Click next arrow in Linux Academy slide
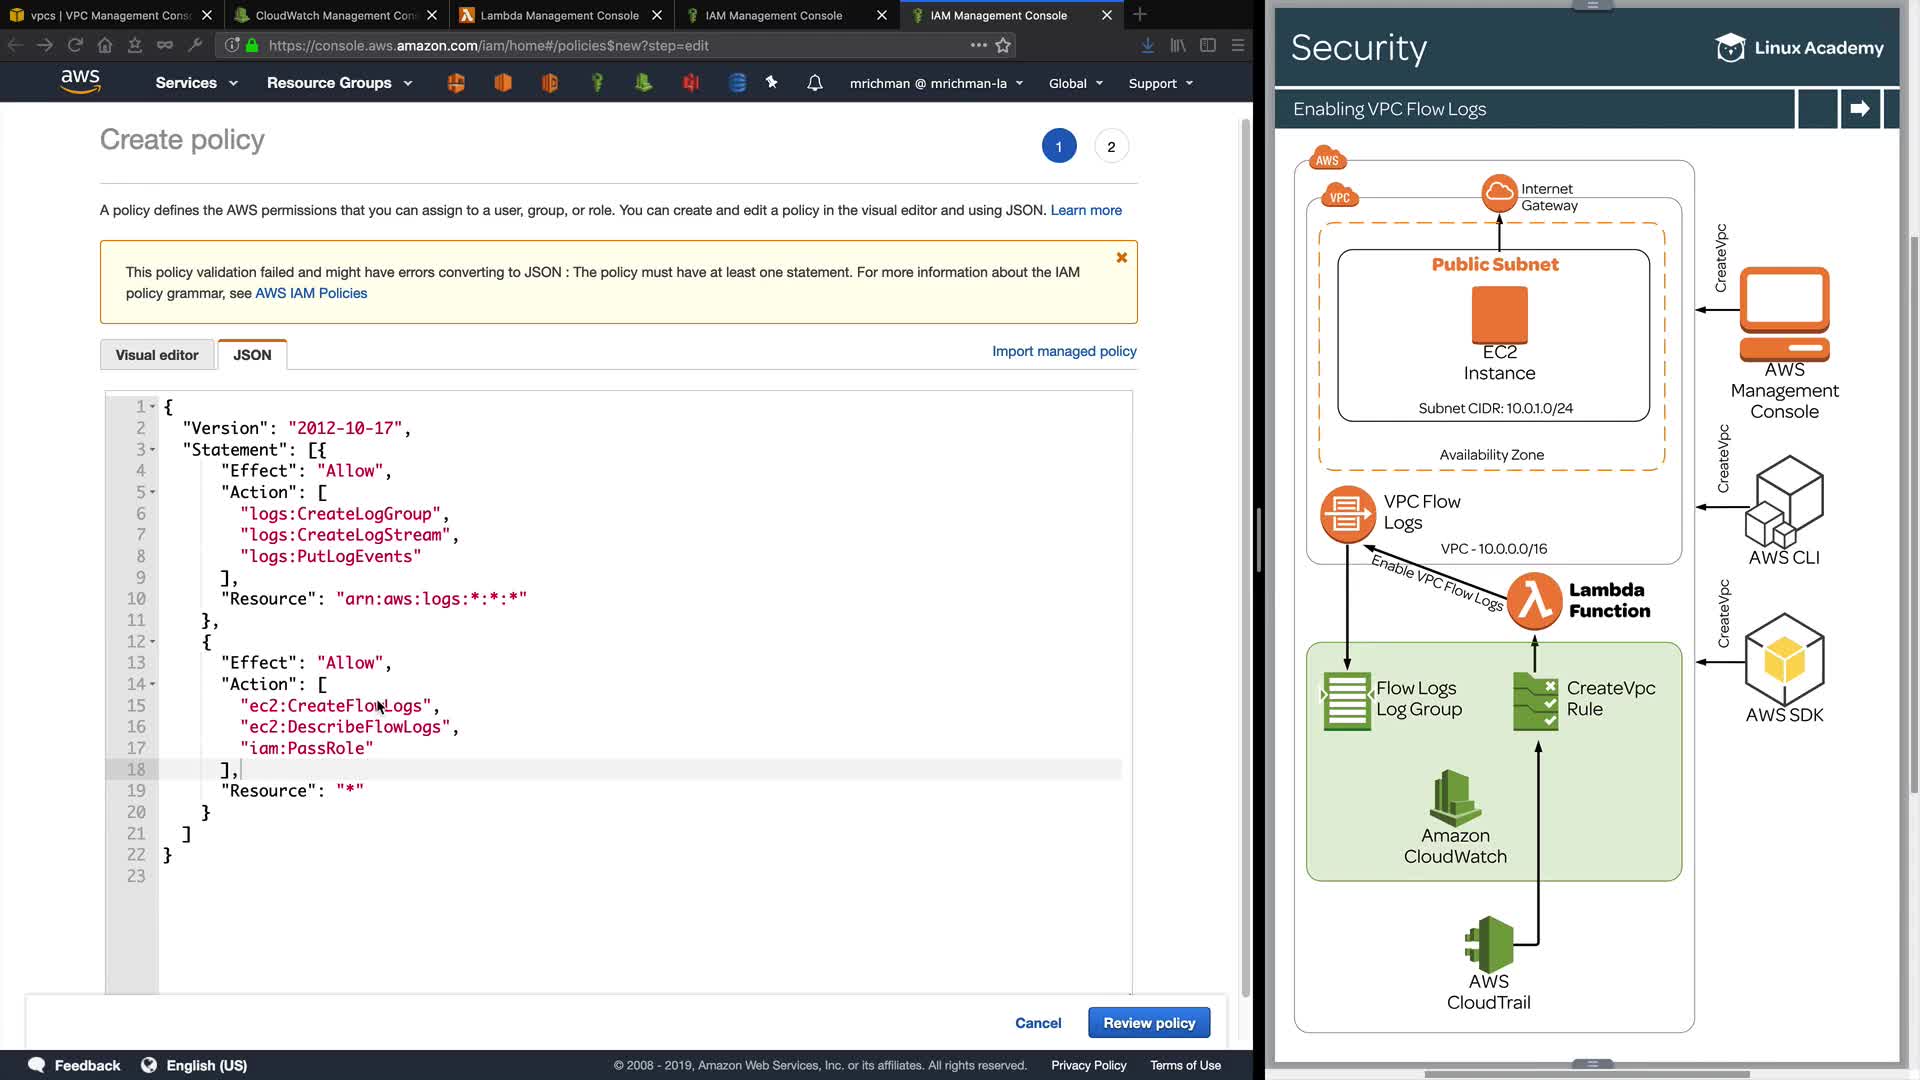The width and height of the screenshot is (1920, 1080). (1859, 109)
